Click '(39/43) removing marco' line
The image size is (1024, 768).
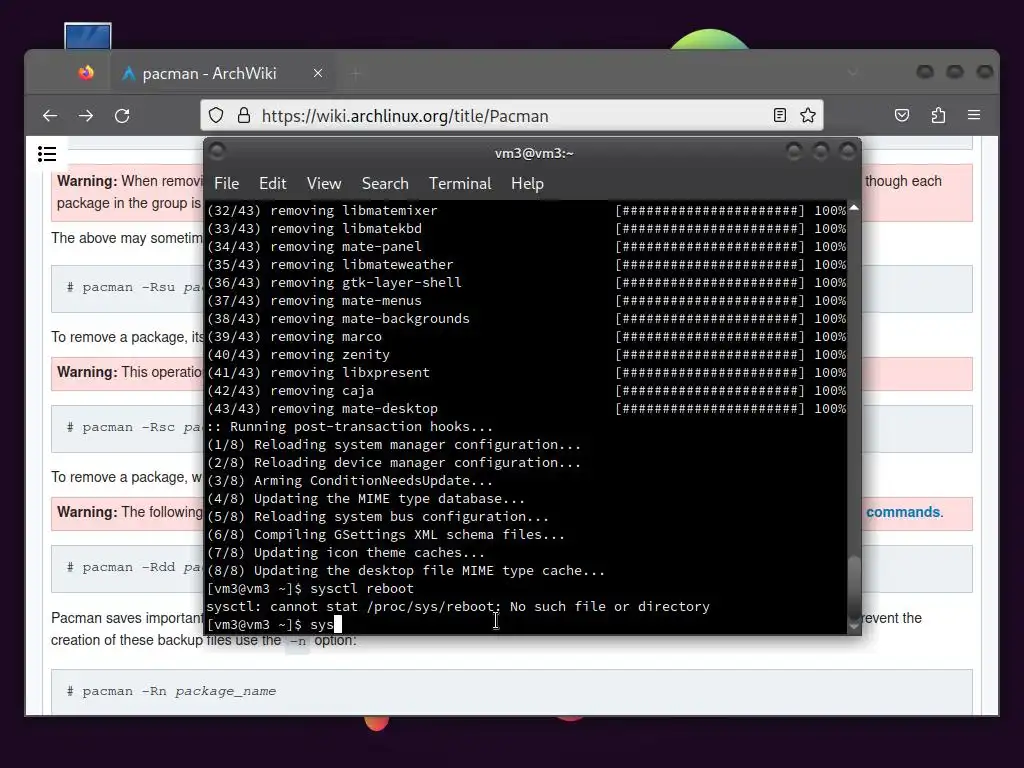point(295,336)
